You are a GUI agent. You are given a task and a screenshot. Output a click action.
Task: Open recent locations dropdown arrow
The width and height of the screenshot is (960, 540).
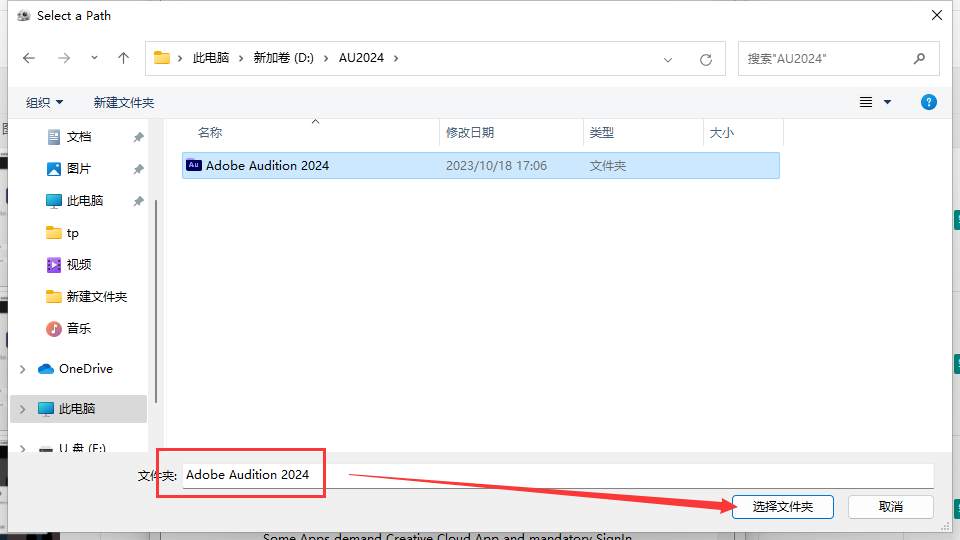coord(94,58)
